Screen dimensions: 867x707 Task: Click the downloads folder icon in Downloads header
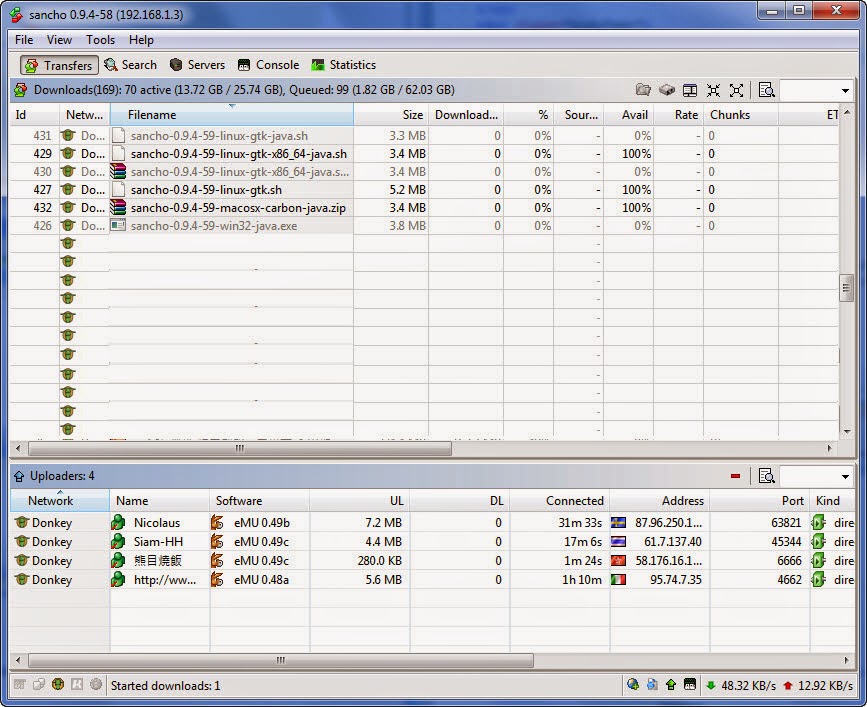(x=643, y=90)
